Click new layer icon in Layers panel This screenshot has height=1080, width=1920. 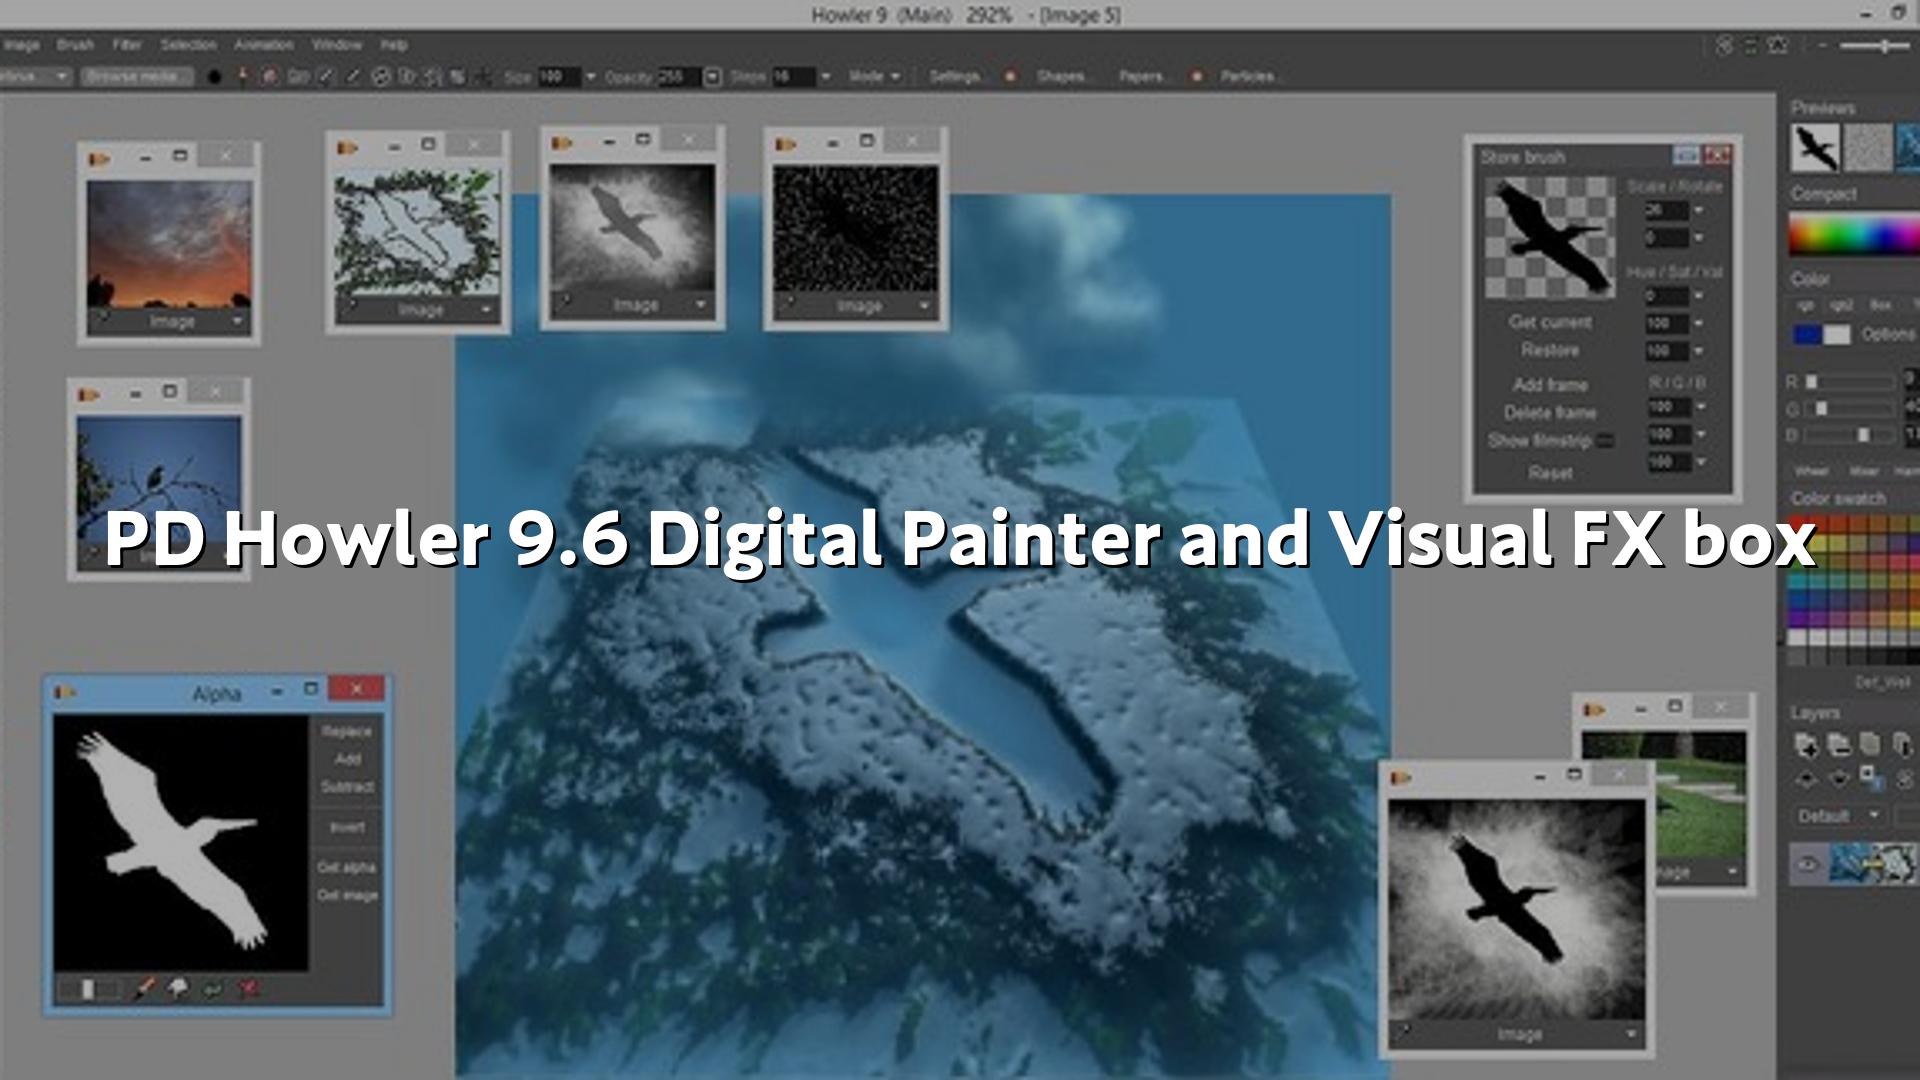pyautogui.click(x=1807, y=745)
